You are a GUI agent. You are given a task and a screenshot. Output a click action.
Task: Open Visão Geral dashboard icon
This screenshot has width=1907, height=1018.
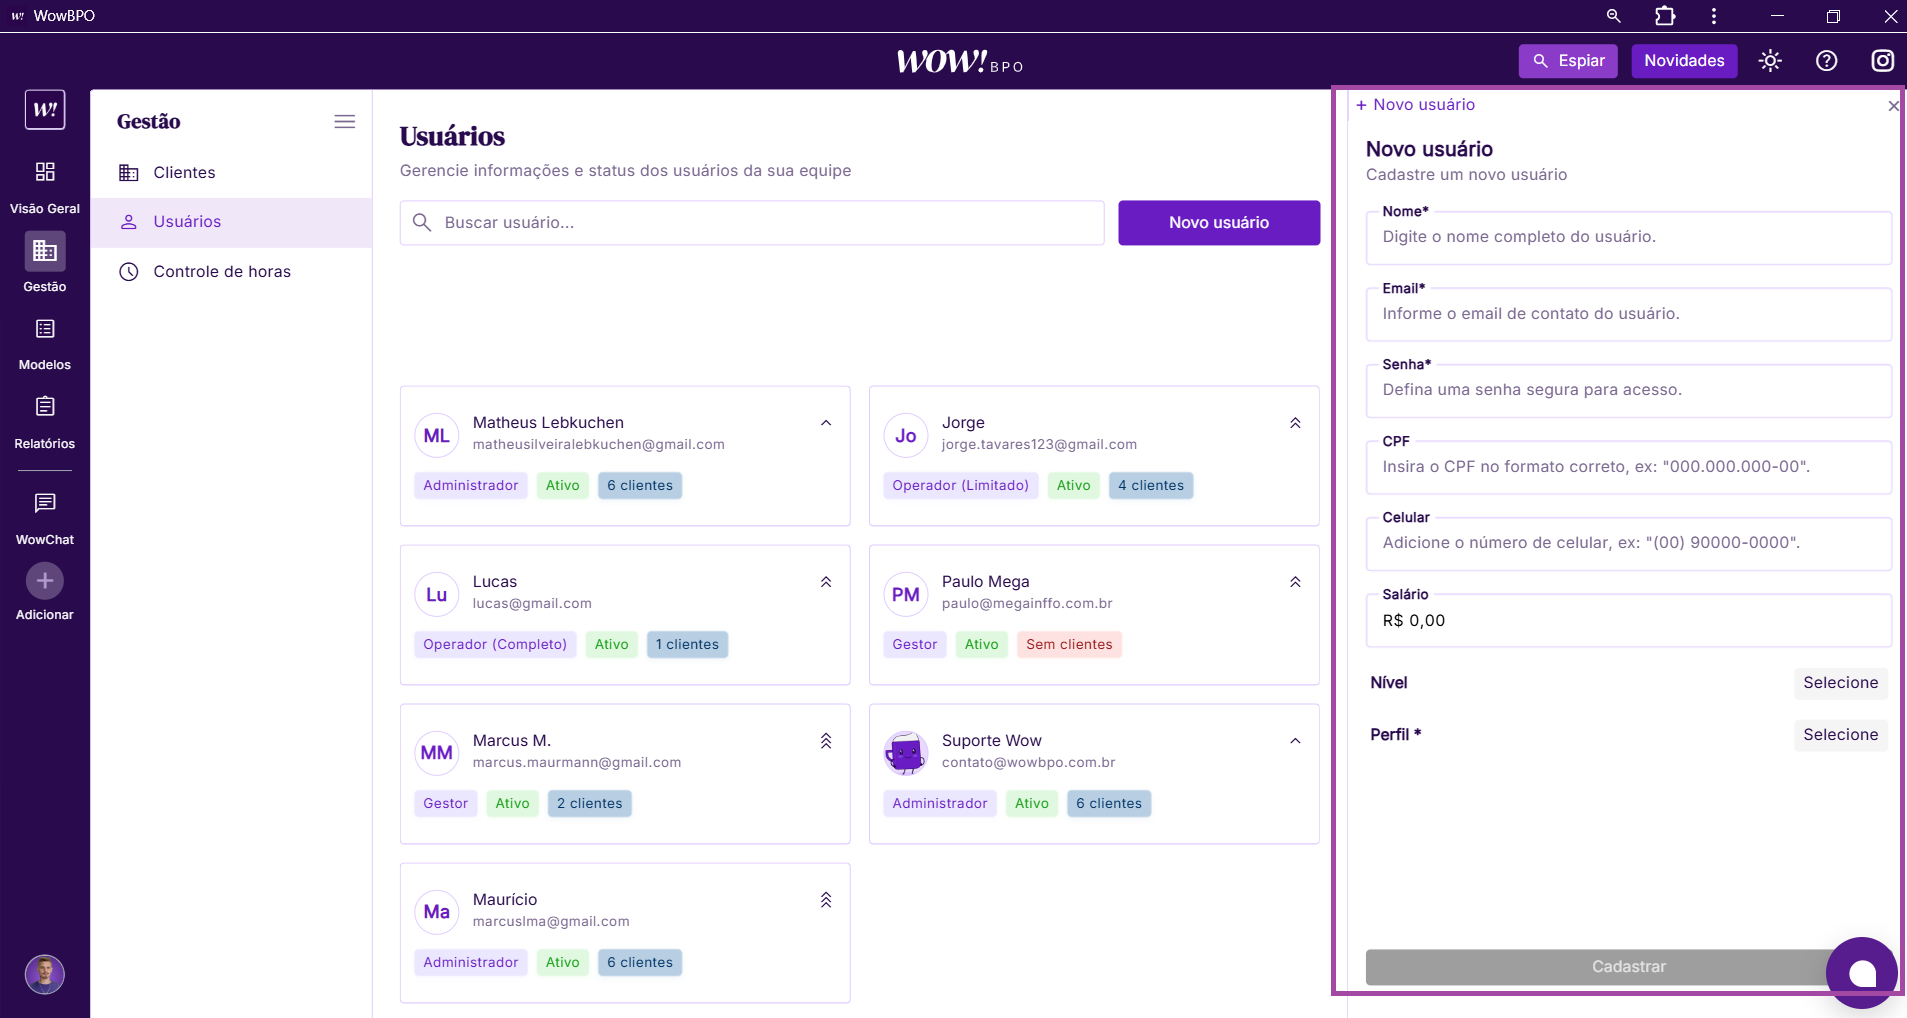45,172
